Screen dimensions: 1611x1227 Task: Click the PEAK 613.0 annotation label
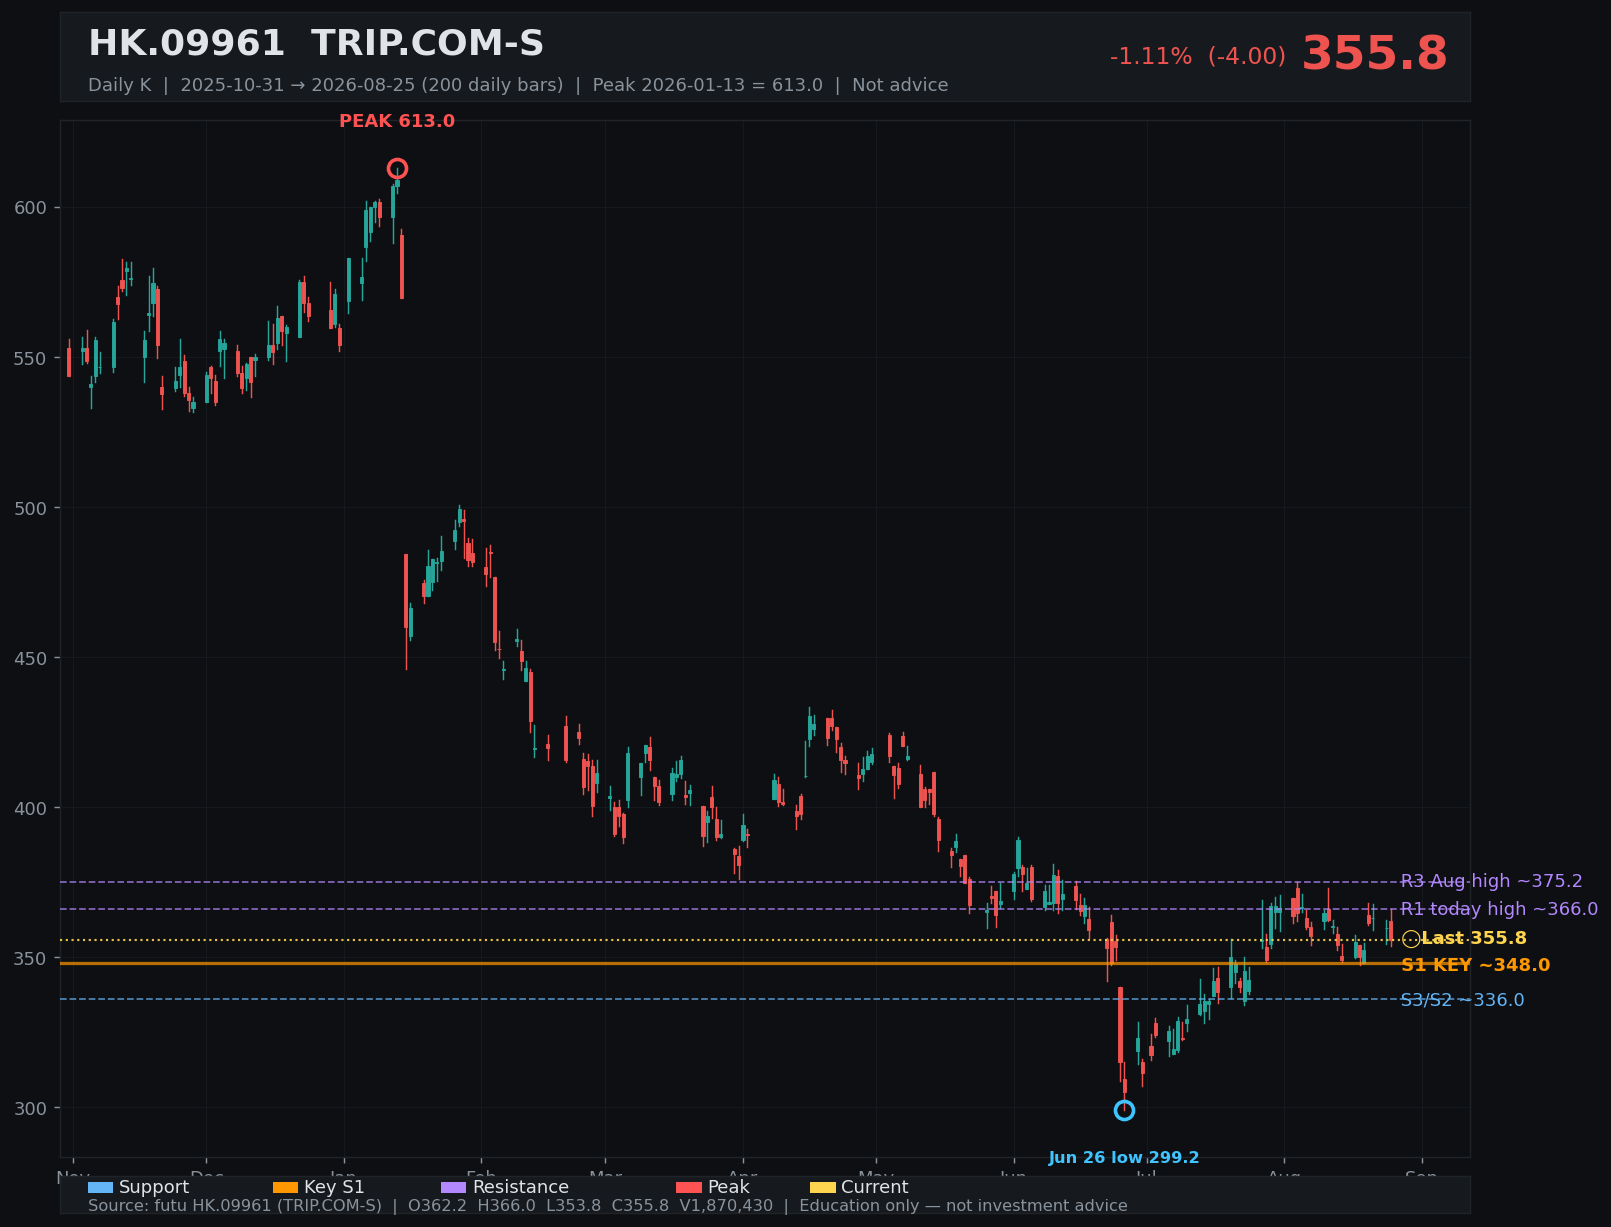397,121
